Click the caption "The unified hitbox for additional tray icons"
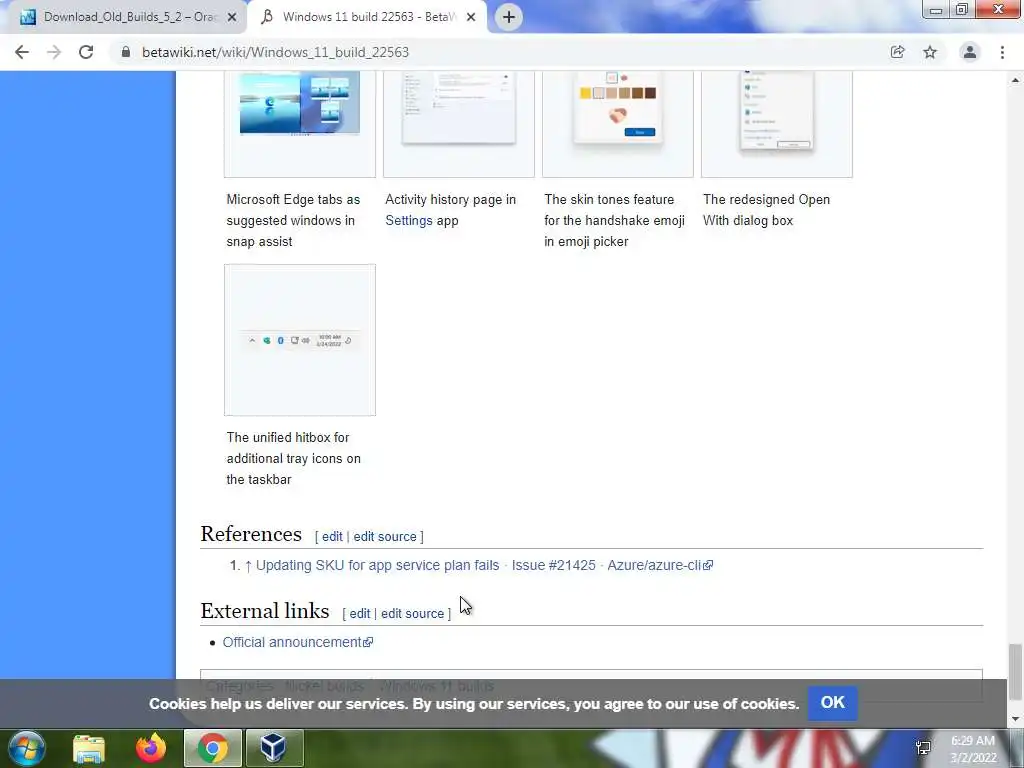 (x=294, y=458)
